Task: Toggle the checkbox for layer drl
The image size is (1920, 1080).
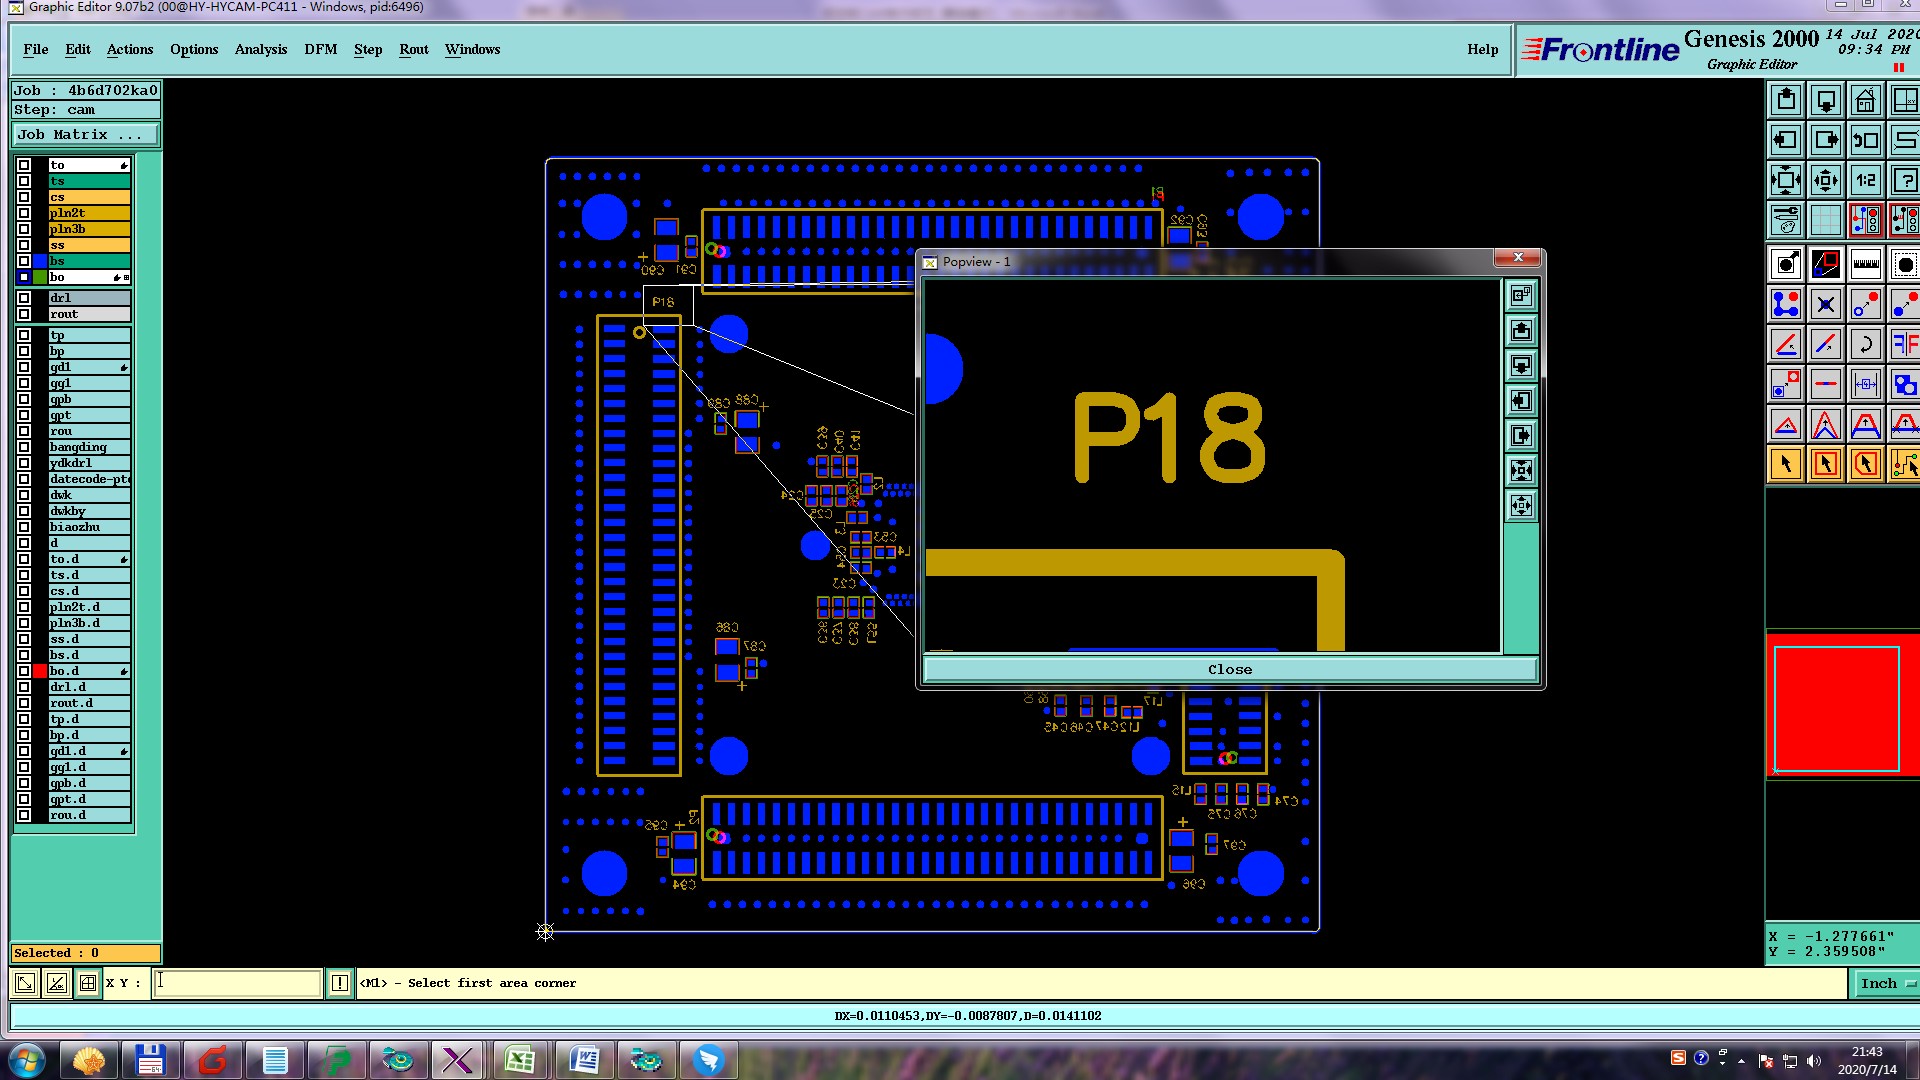Action: click(24, 298)
